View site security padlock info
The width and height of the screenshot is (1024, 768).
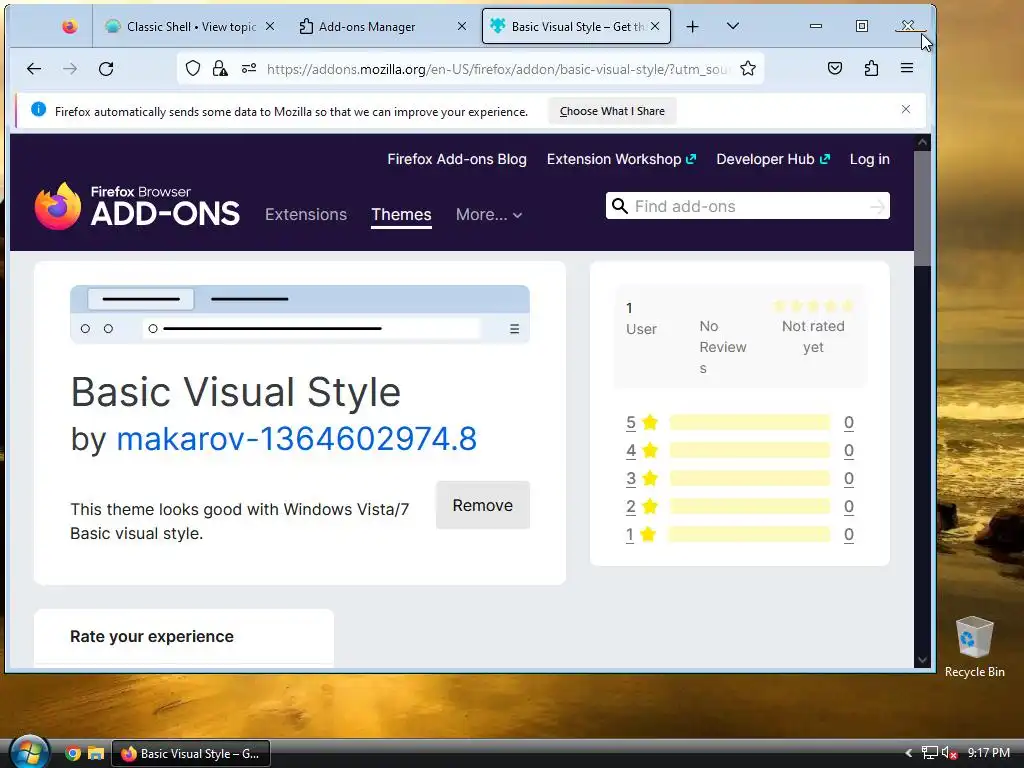[220, 69]
